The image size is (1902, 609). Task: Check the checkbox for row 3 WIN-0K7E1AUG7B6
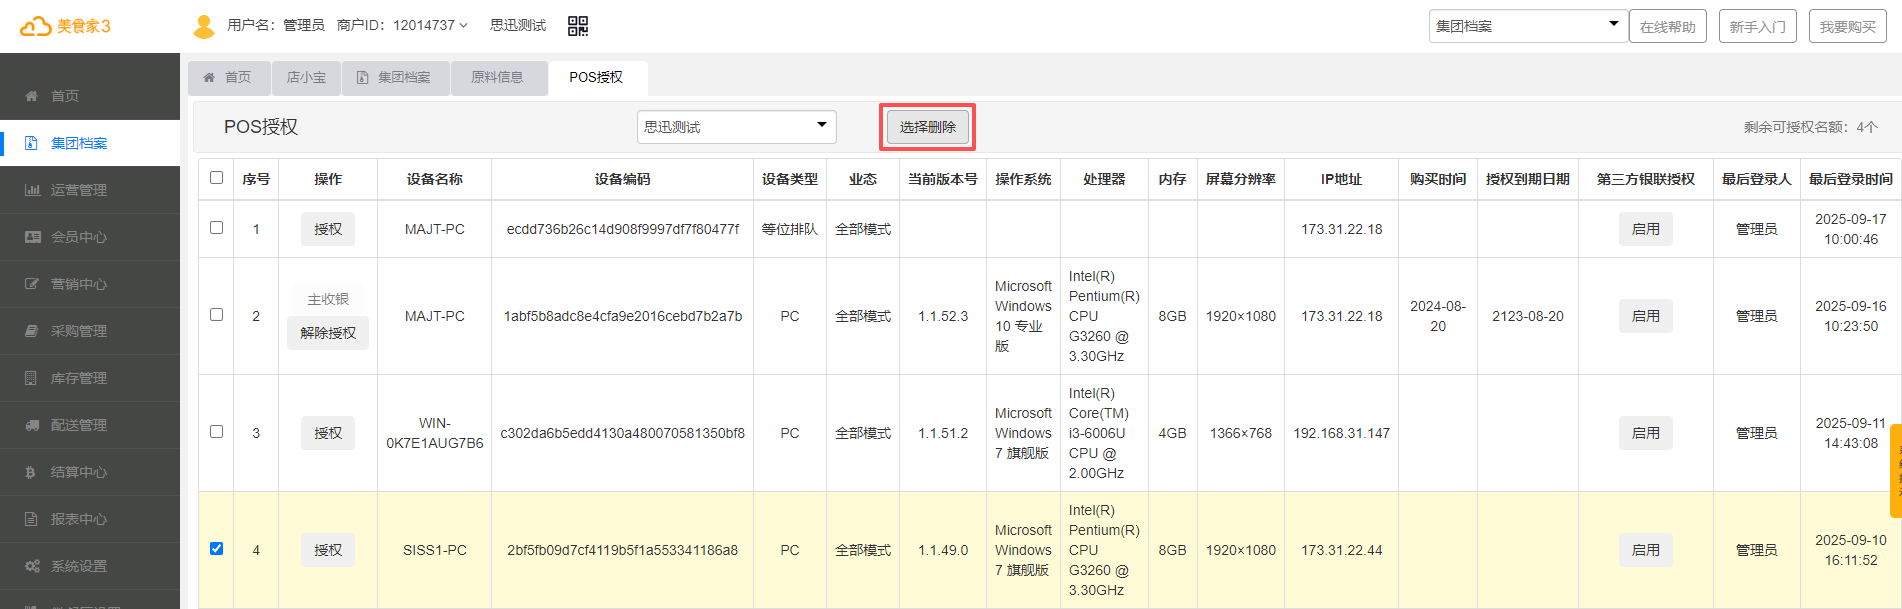pos(216,432)
